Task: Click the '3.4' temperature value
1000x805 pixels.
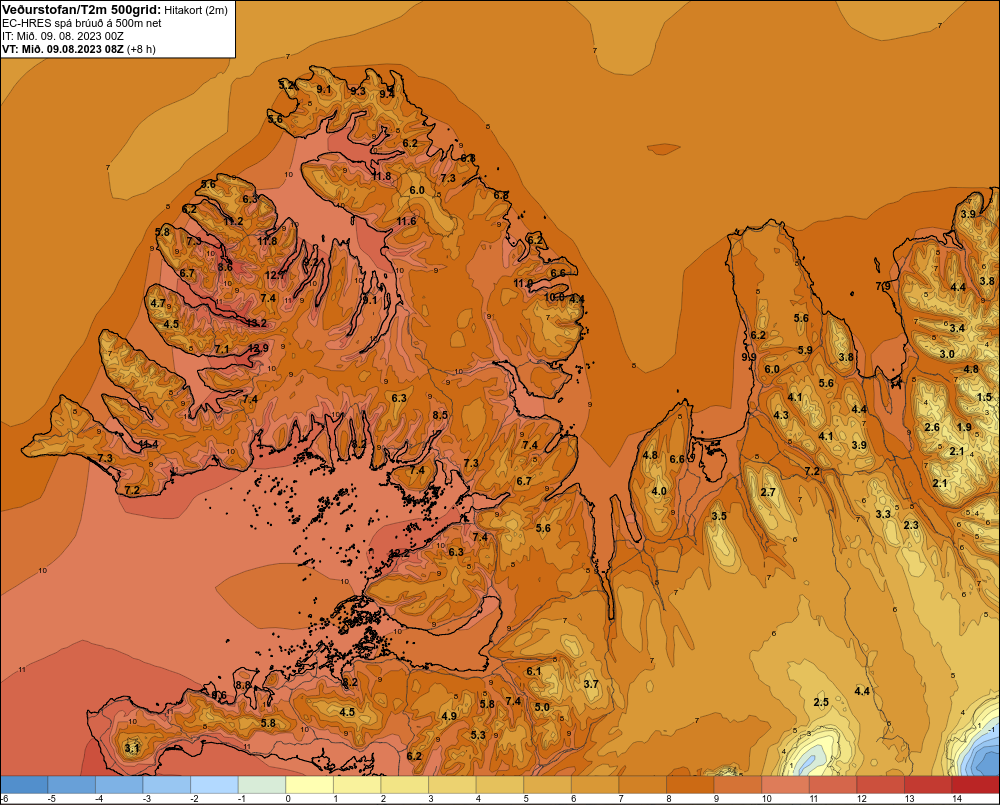Action: click(957, 329)
